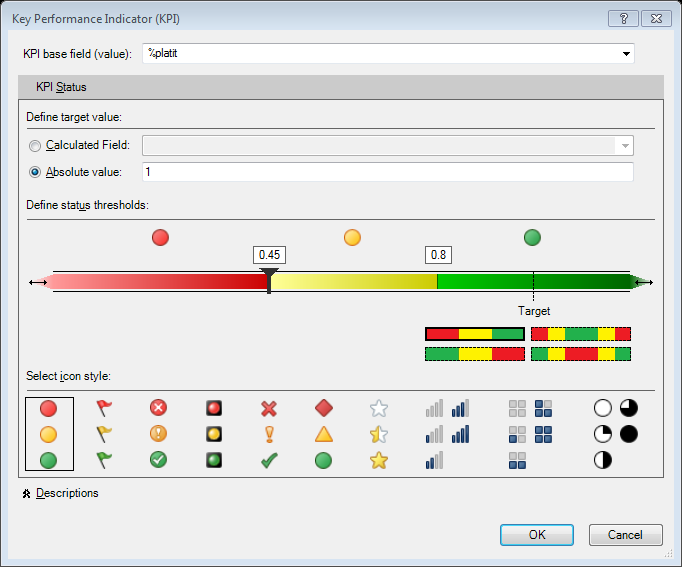
Task: Pick the stars rating icon style
Action: pos(379,434)
